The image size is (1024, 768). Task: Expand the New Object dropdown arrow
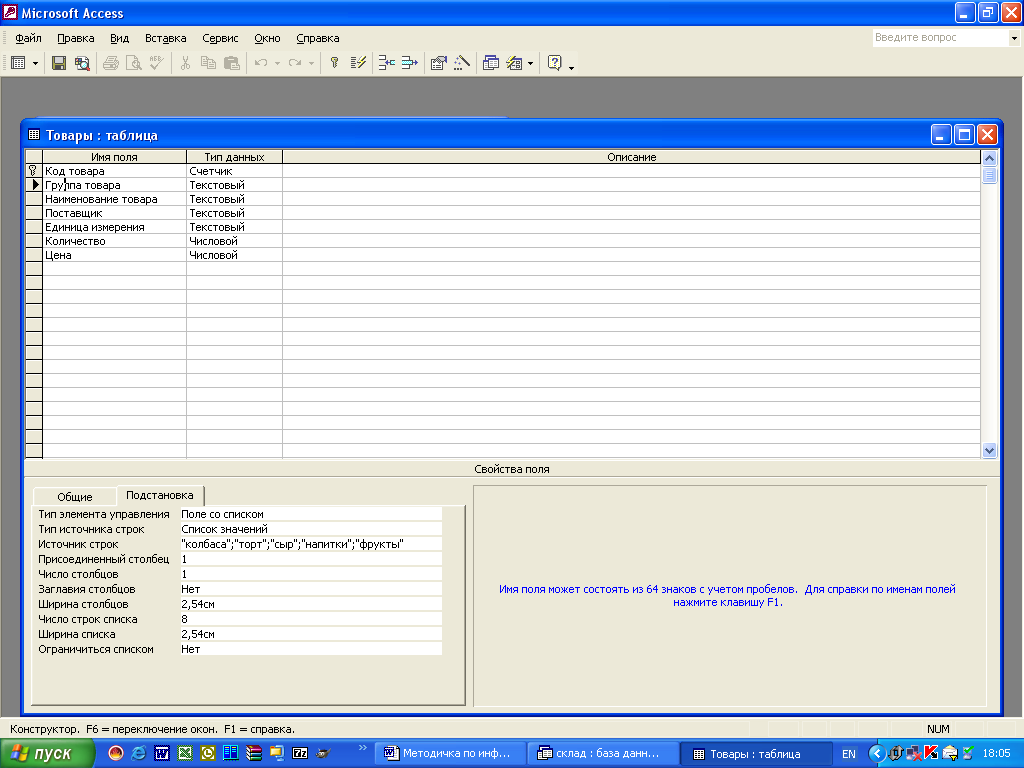530,63
